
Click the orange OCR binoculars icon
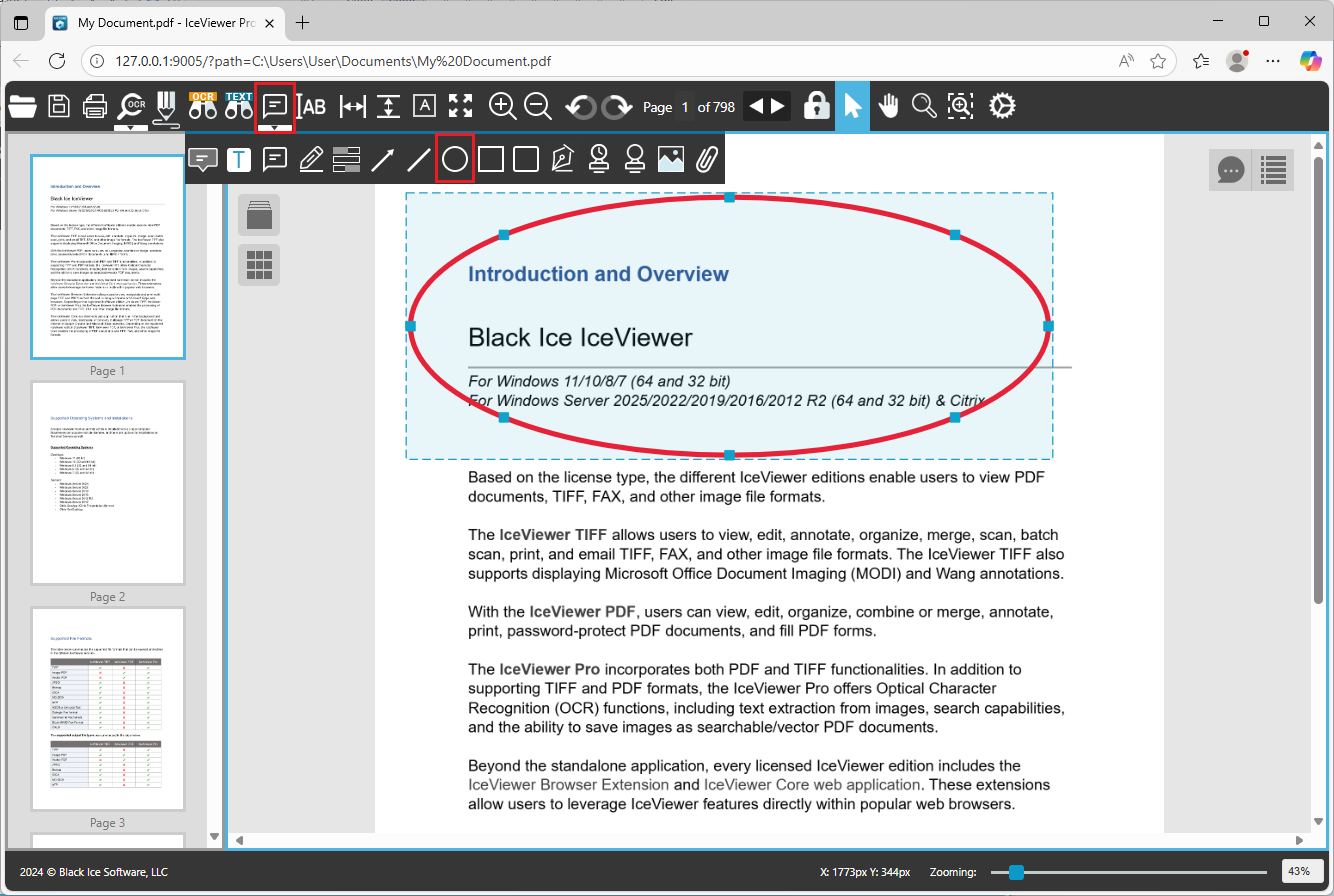pos(203,106)
